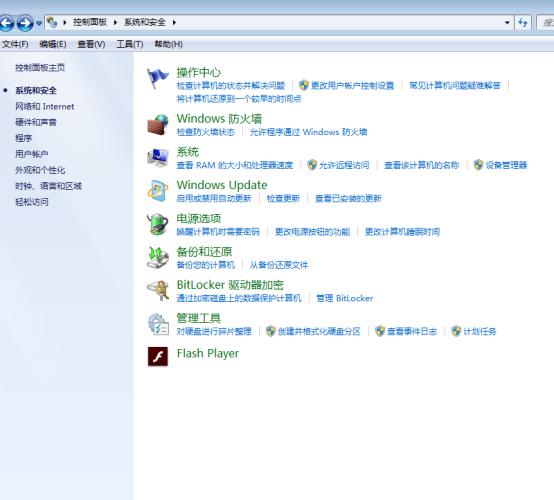Open the recent pages dropdown beside Forward
The height and width of the screenshot is (500, 554).
click(39, 23)
